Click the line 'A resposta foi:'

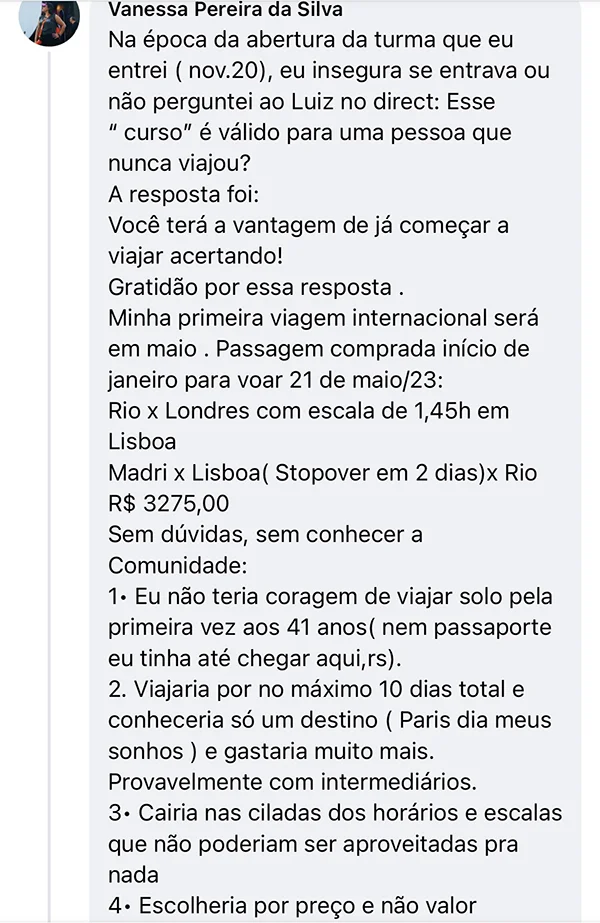(x=183, y=194)
